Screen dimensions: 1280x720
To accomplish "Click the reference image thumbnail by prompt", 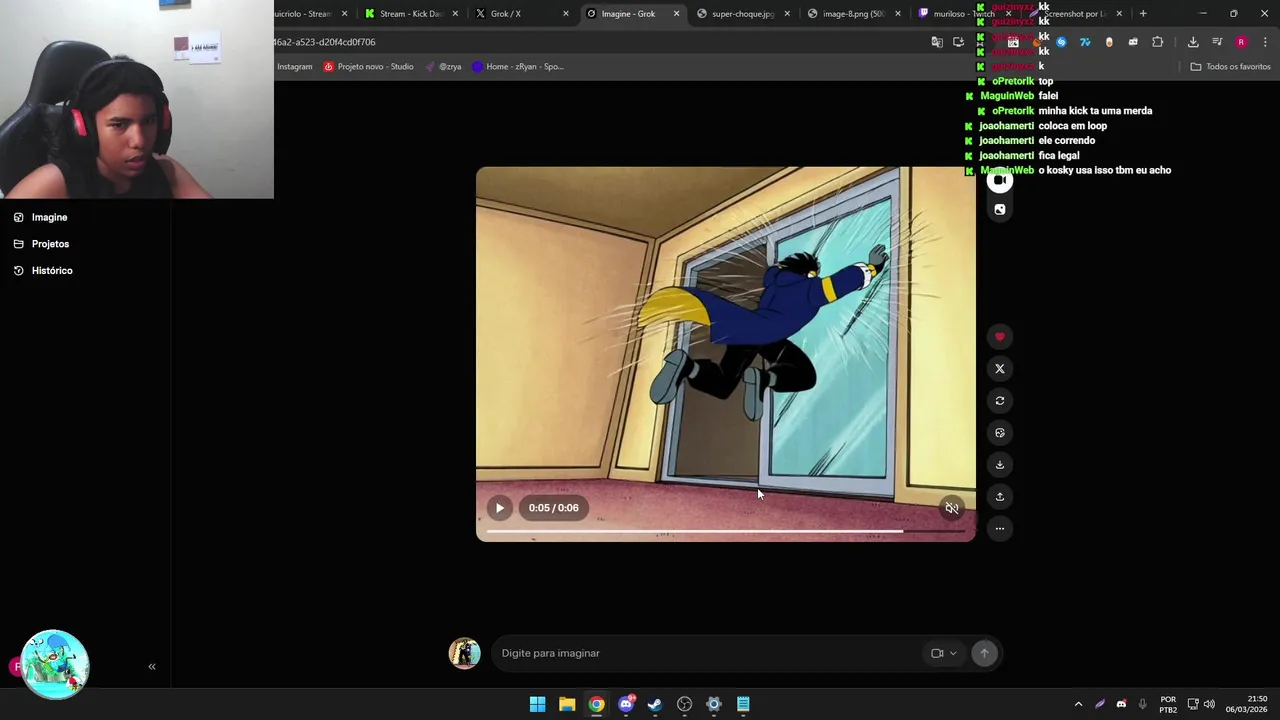I will [464, 653].
